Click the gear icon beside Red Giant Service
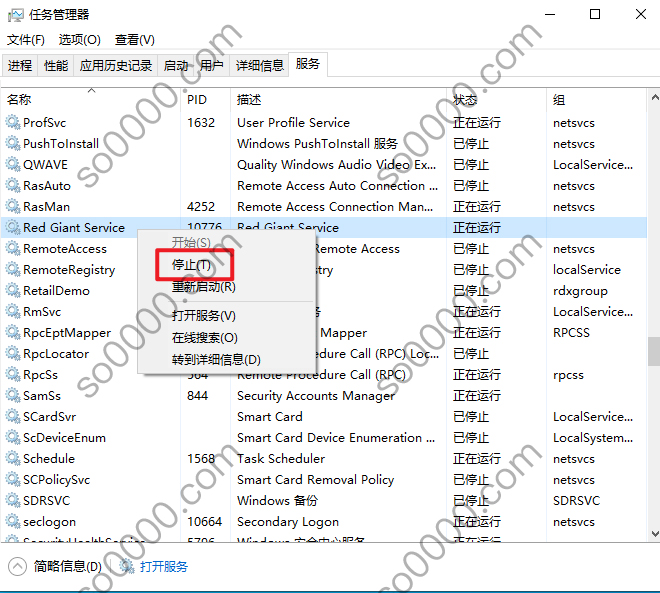Viewport: 660px width, 593px height. tap(13, 228)
